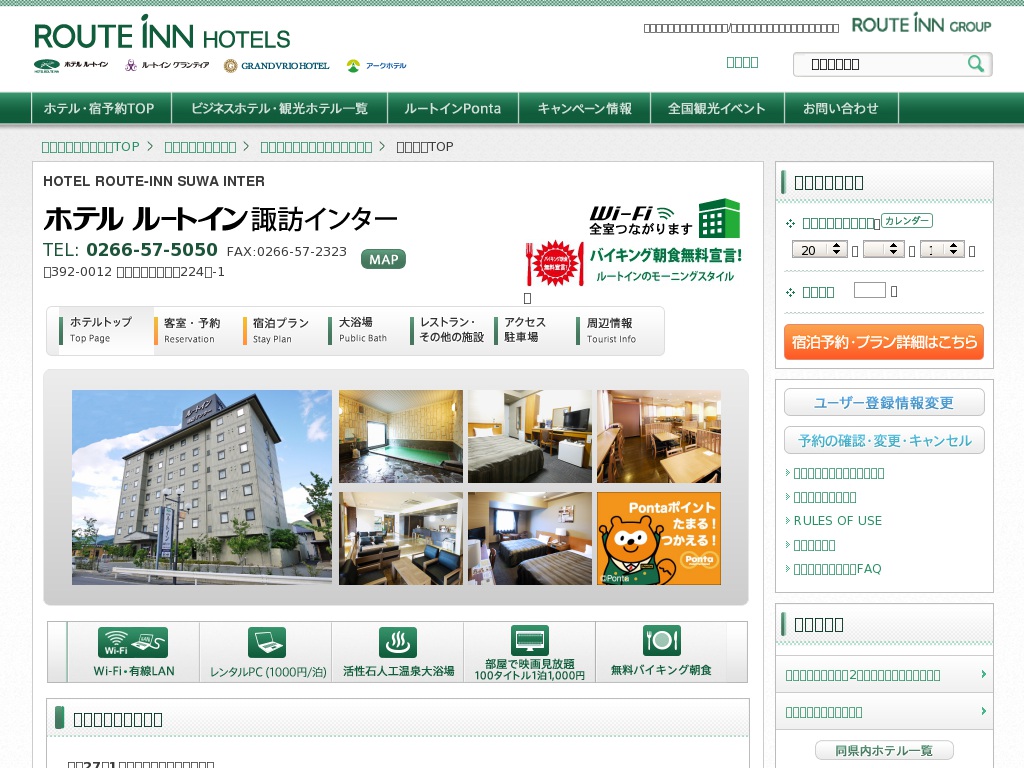1024x768 pixels.
Task: Open the Hotel Reservation TOP nav item
Action: coord(101,108)
